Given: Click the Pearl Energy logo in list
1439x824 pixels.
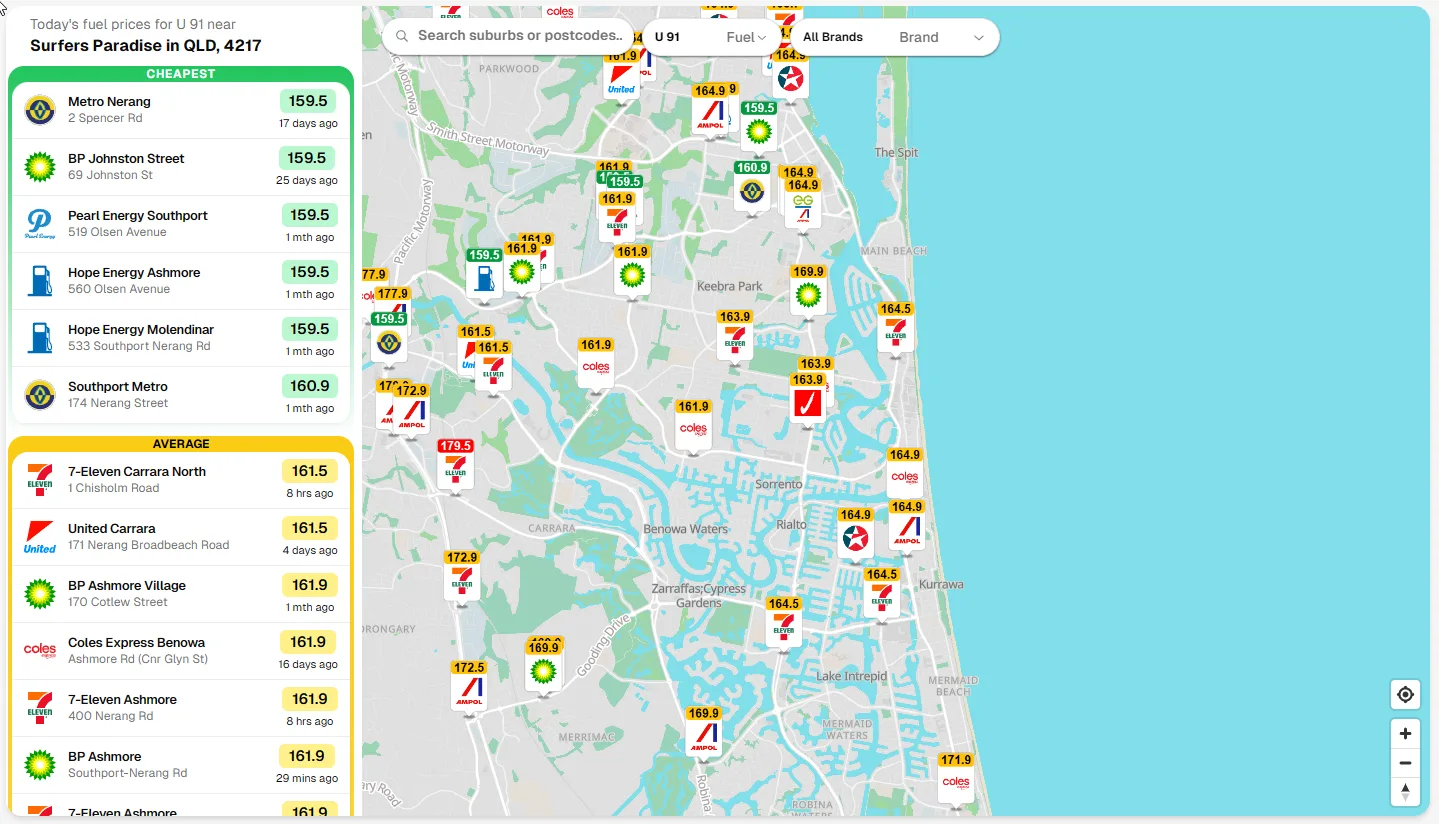Looking at the screenshot, I should pyautogui.click(x=40, y=224).
